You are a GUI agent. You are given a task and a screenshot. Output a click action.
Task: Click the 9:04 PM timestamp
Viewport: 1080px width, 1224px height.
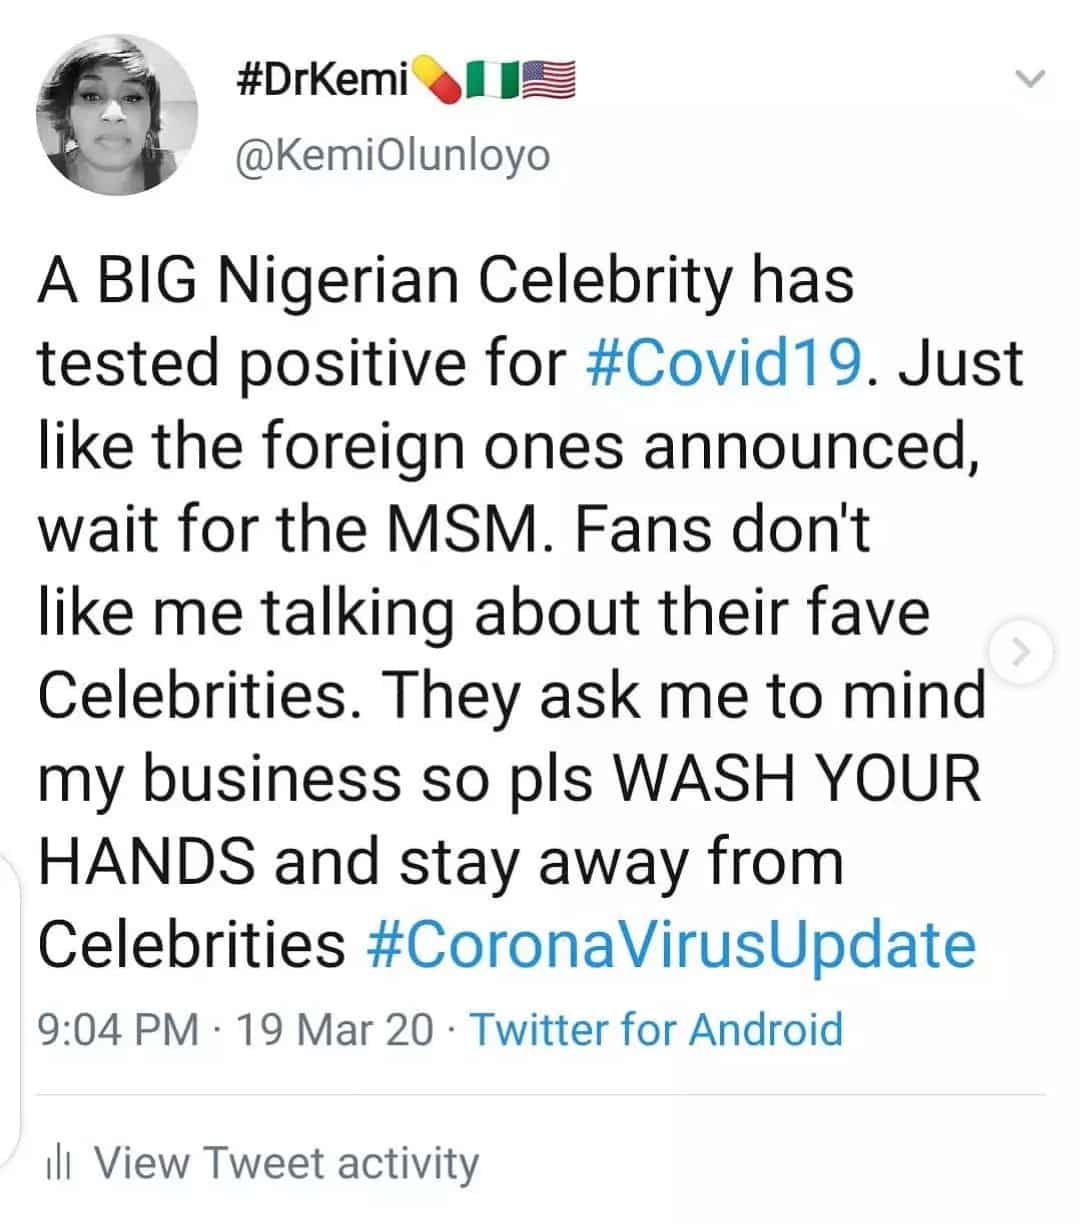[x=118, y=1029]
